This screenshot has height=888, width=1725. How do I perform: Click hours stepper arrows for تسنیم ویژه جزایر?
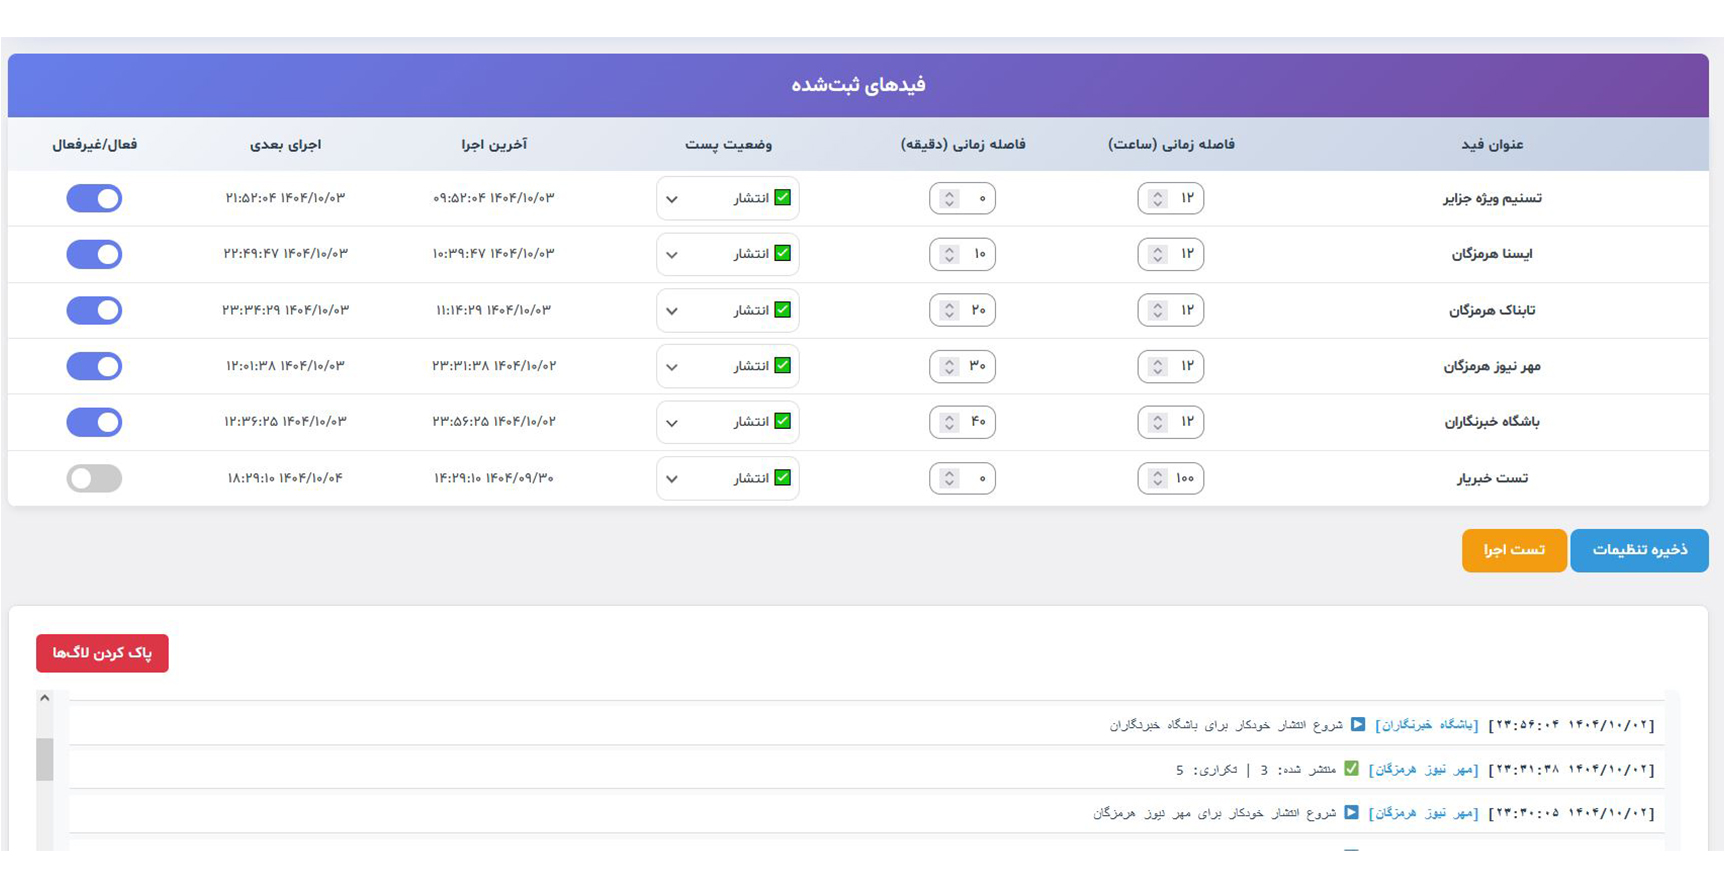tap(1157, 198)
